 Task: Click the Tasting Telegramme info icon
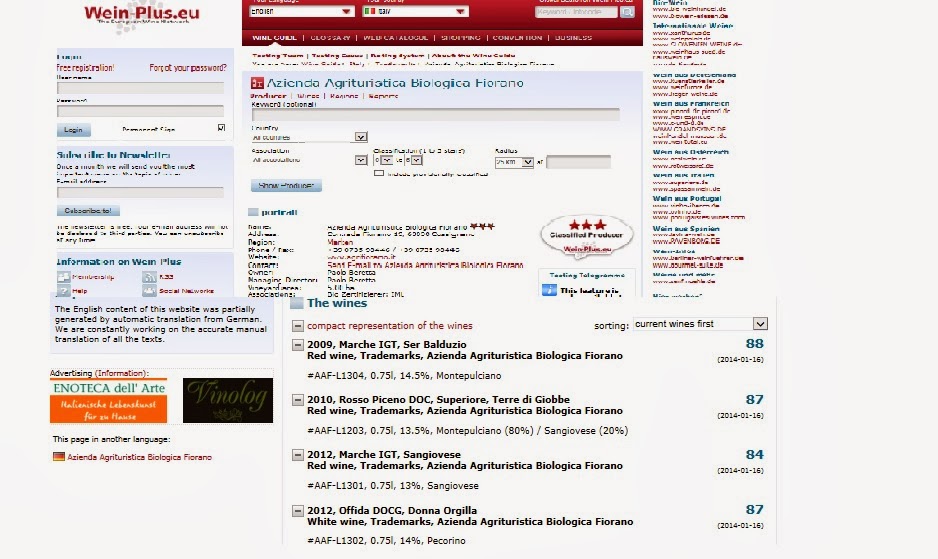point(549,290)
